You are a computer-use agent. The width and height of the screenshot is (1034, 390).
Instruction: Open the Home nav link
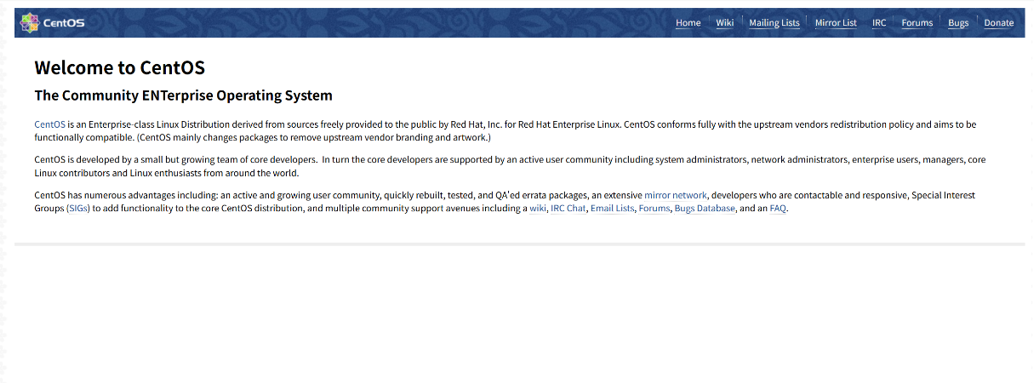pos(688,22)
